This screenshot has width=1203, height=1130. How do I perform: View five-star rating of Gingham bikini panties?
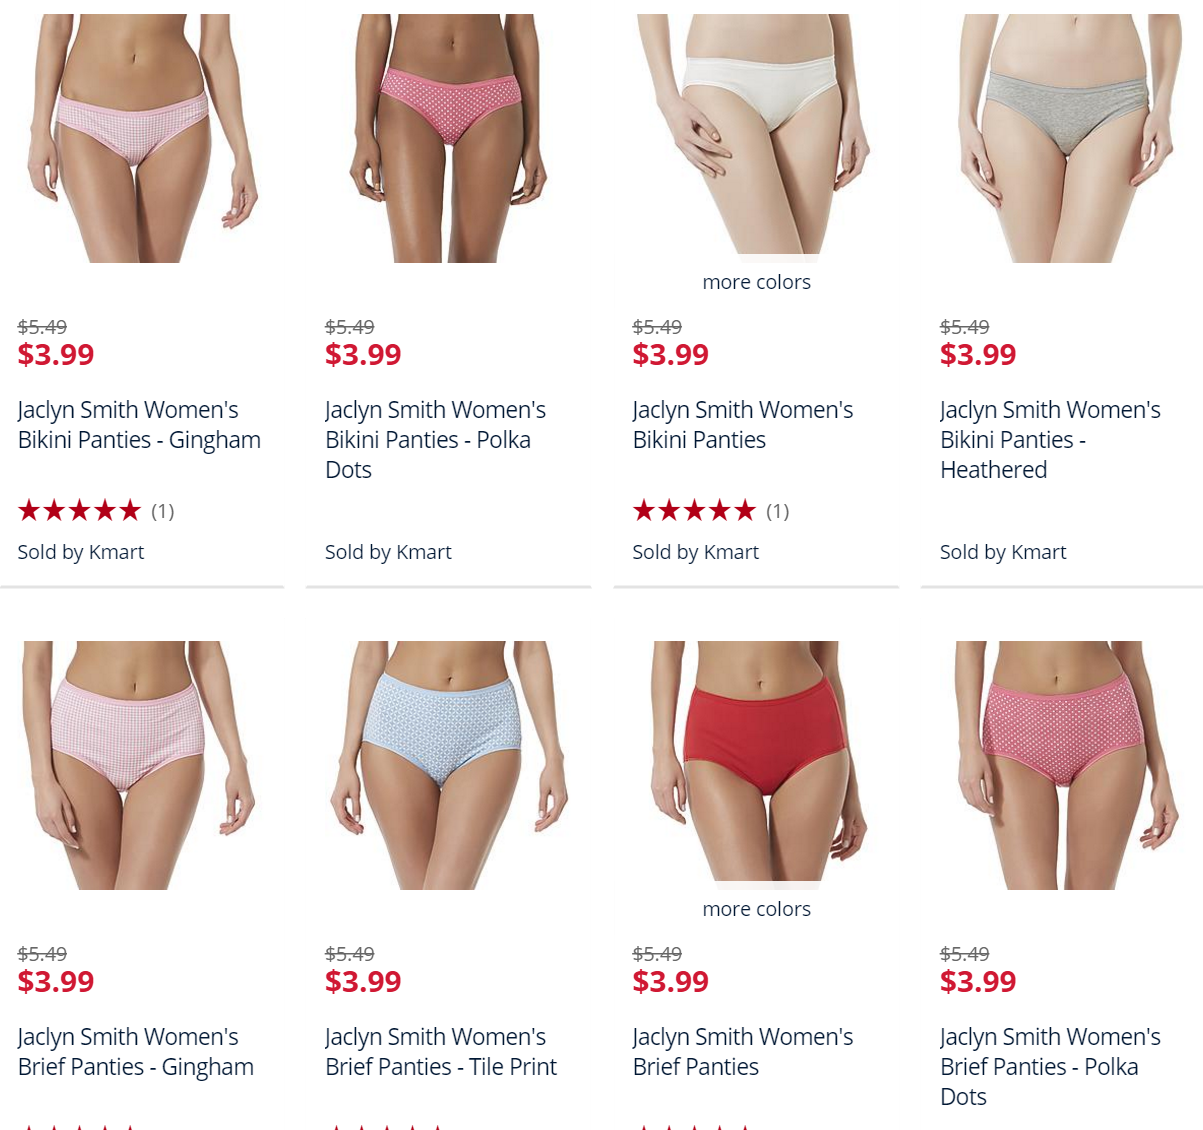(80, 511)
